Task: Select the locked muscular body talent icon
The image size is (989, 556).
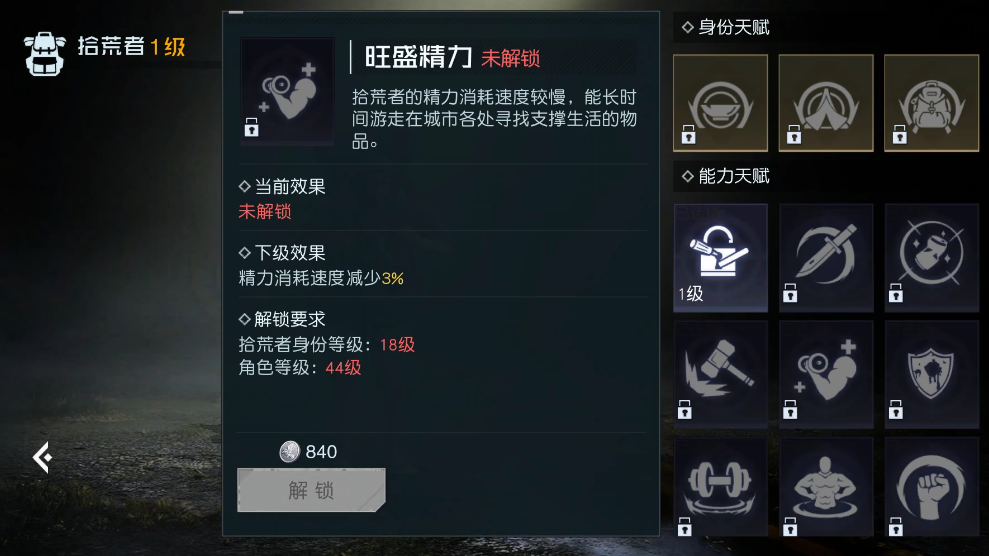Action: pyautogui.click(x=826, y=487)
